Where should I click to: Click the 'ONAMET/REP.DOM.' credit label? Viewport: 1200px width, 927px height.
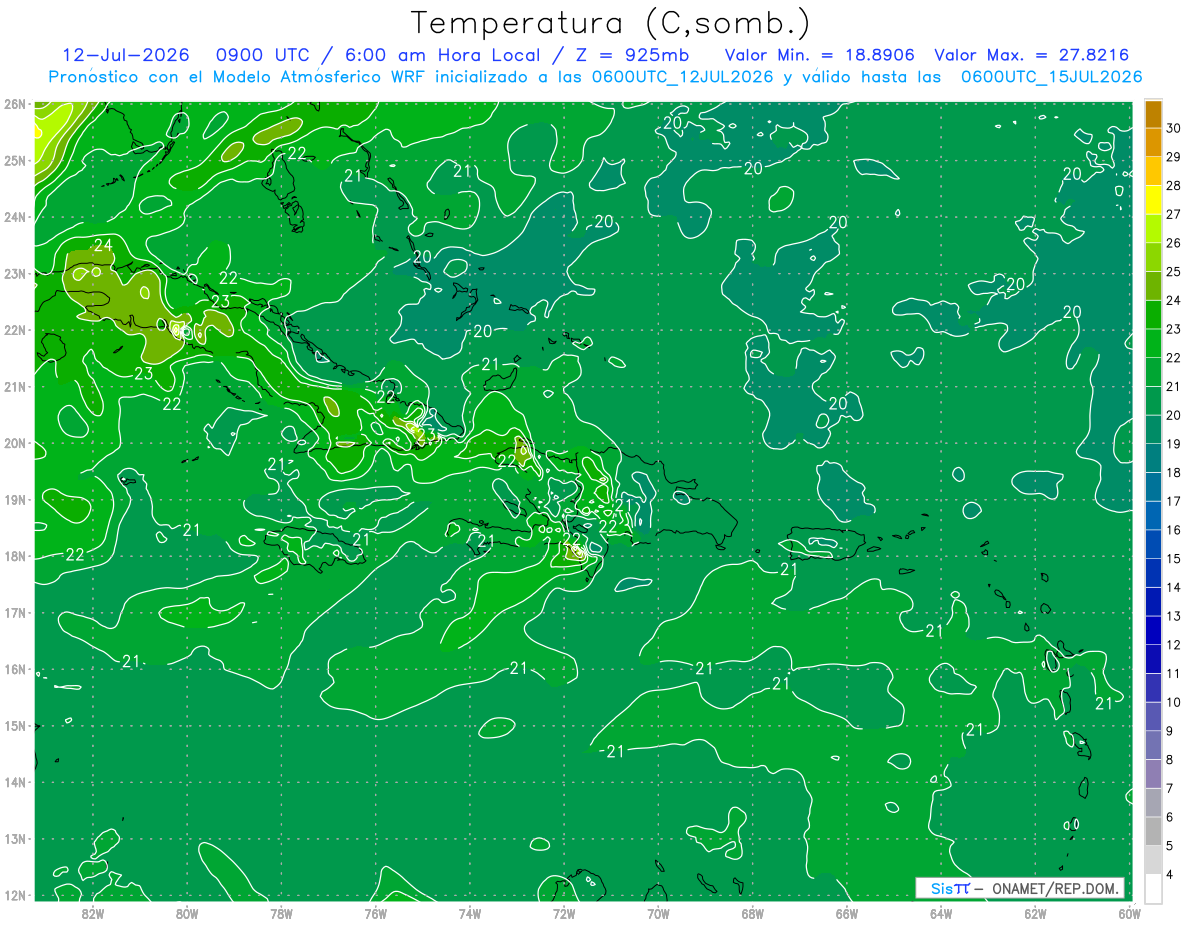tap(1055, 888)
